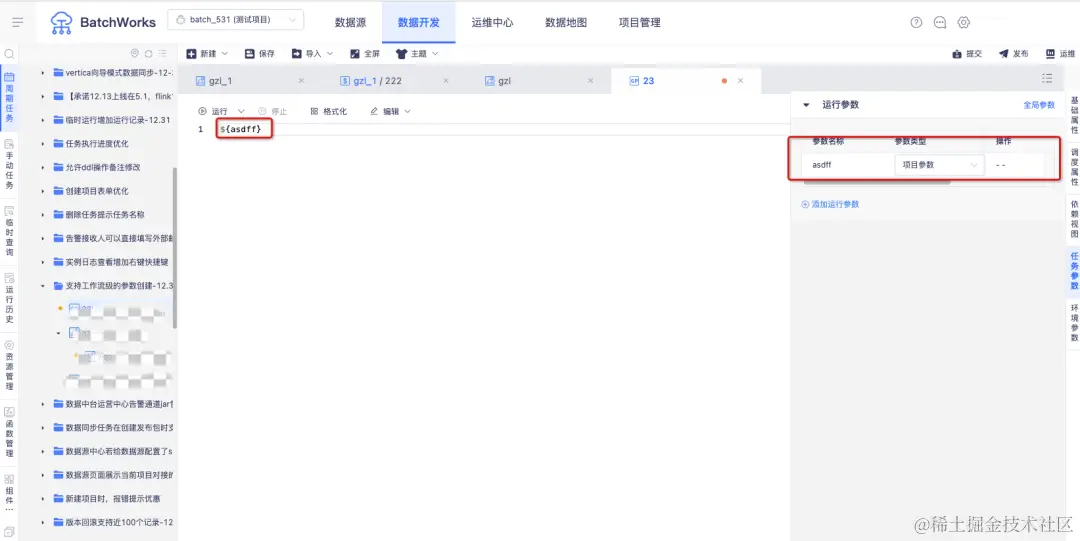Go to 项目管理 in top navigation

tap(640, 22)
